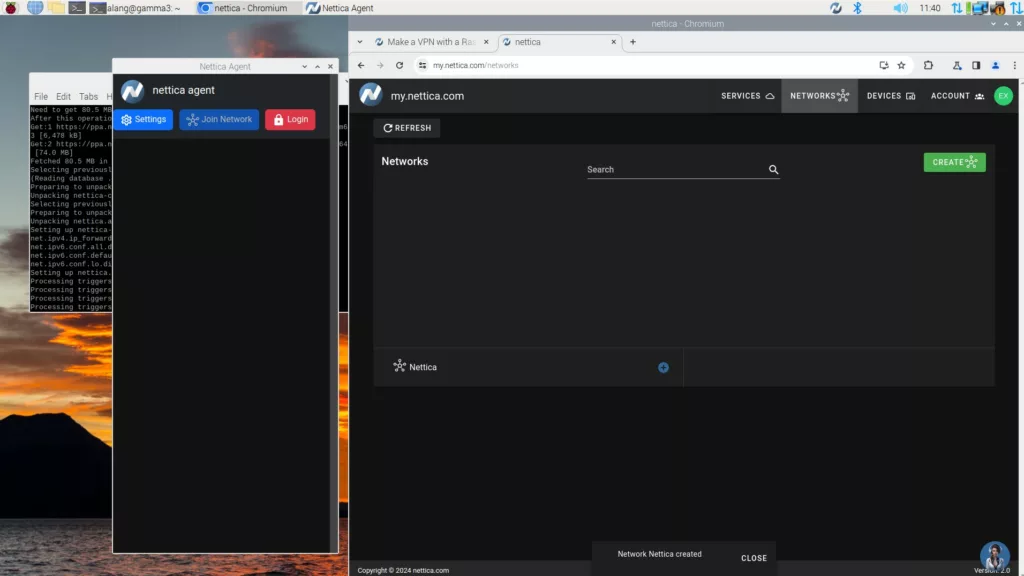Open Settings in the Nettica Agent

[x=143, y=119]
